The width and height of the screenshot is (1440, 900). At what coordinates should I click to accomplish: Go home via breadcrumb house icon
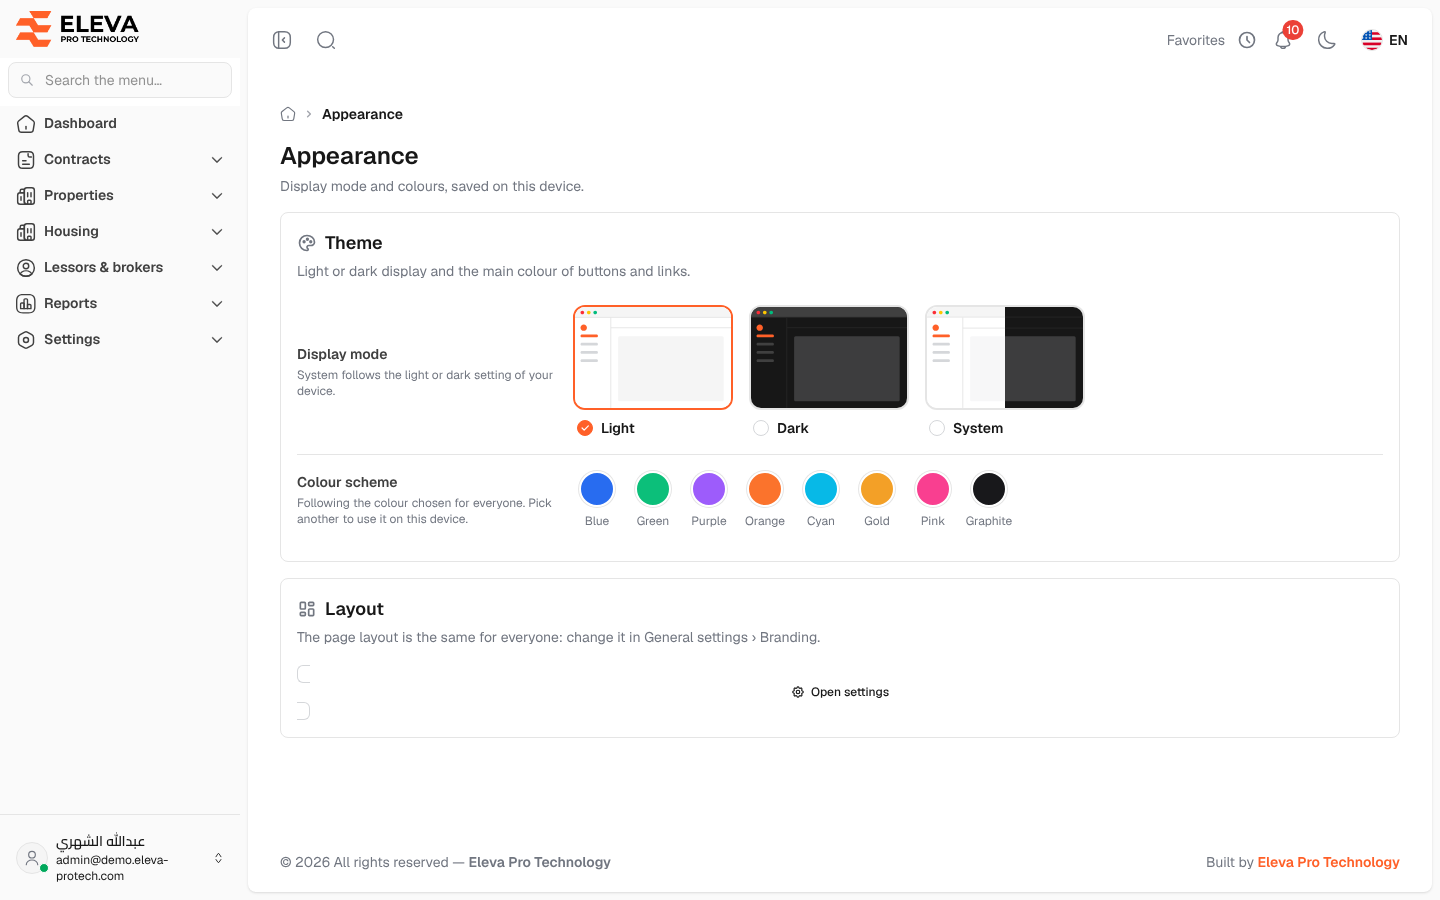coord(288,114)
